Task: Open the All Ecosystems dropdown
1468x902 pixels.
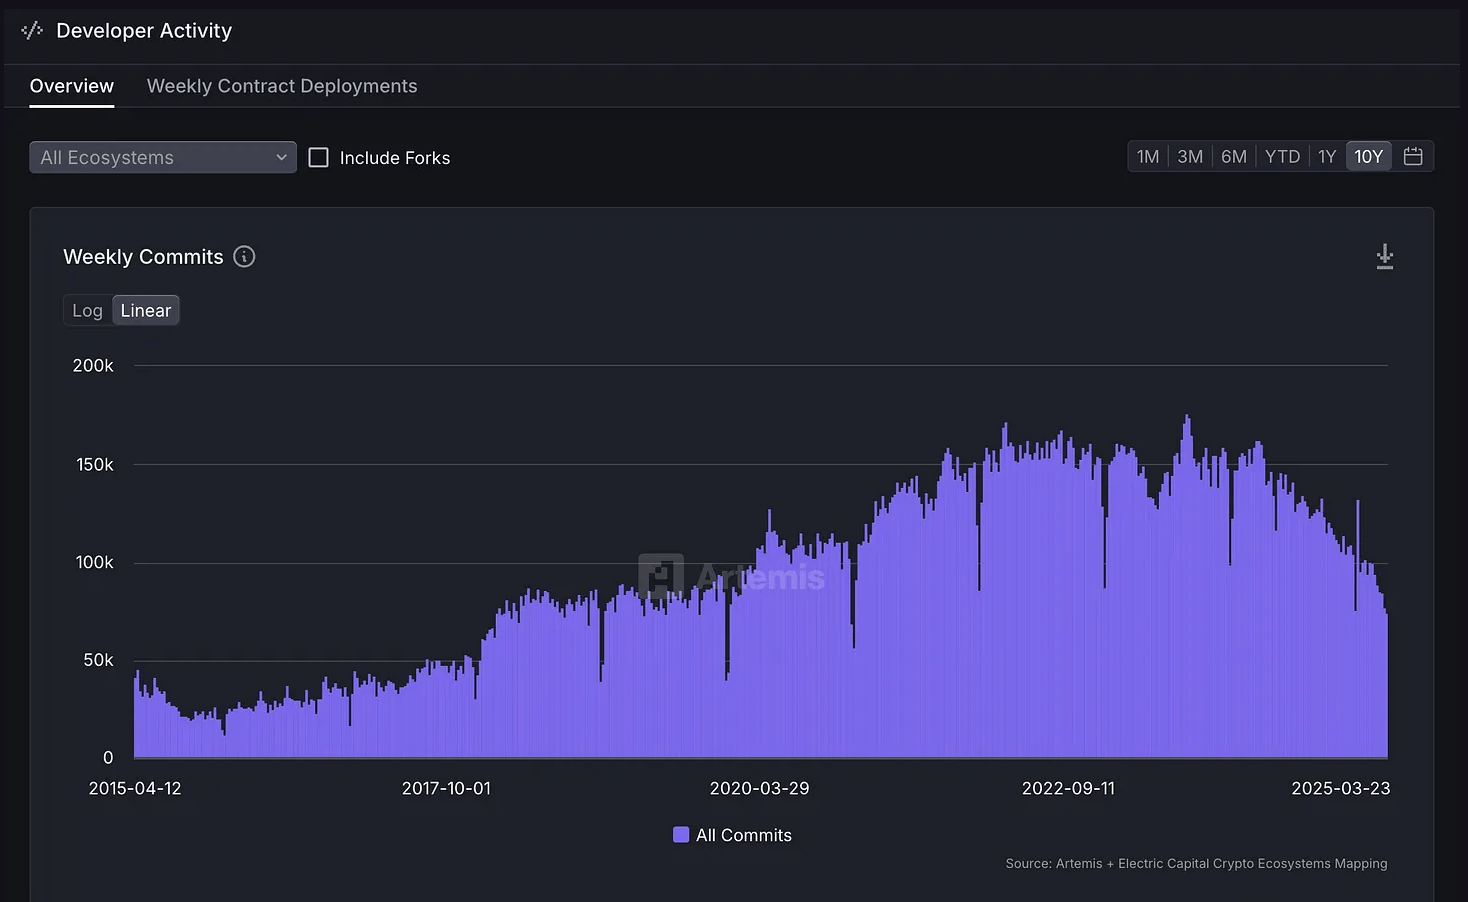Action: [150, 158]
